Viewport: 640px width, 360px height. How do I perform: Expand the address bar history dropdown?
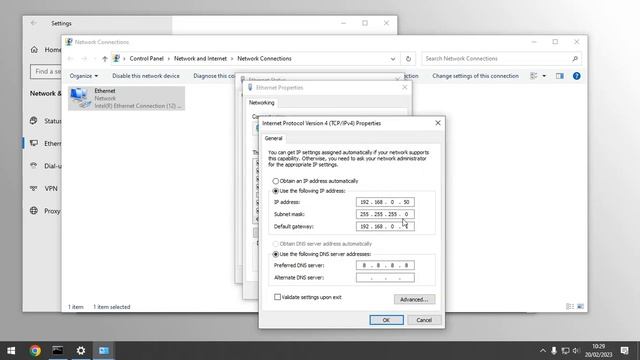tap(393, 59)
